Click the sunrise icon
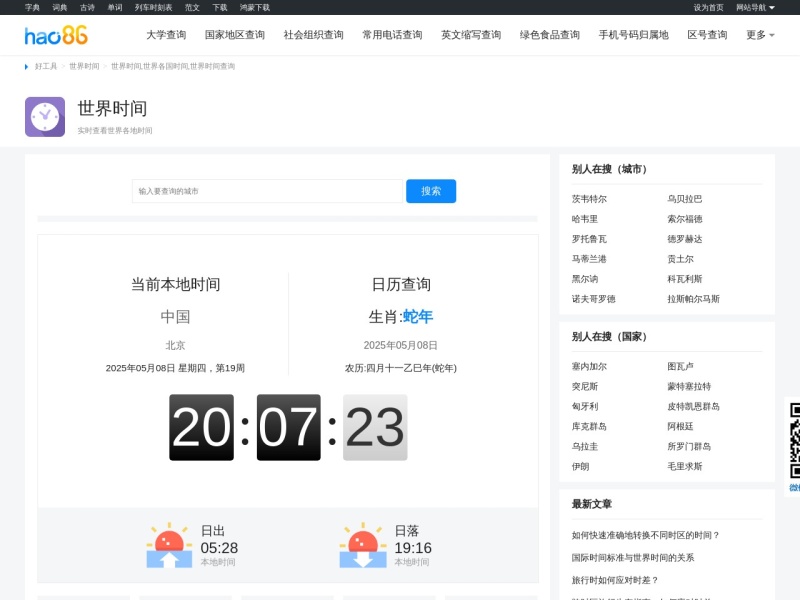 click(x=169, y=545)
